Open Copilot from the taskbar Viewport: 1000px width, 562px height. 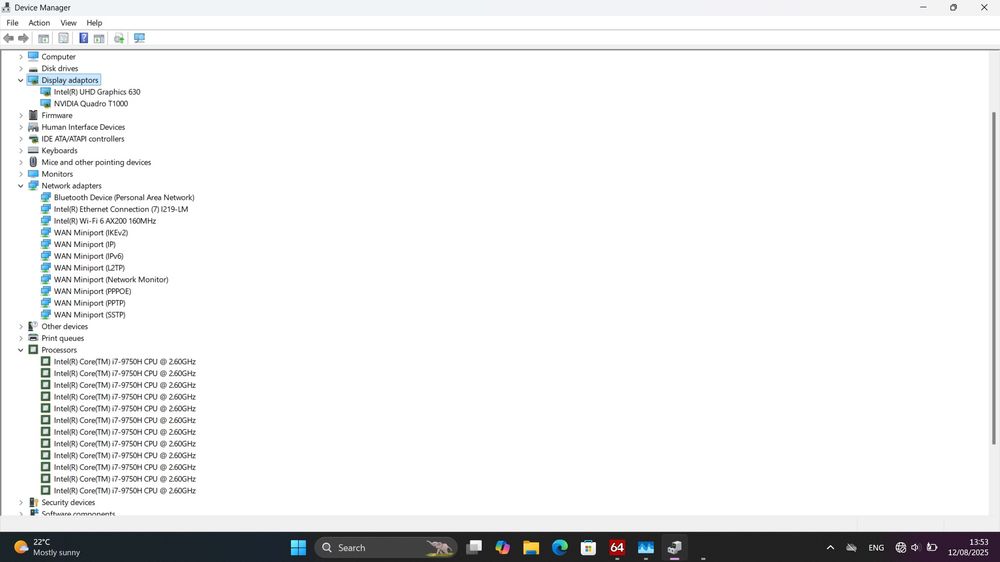pyautogui.click(x=503, y=547)
